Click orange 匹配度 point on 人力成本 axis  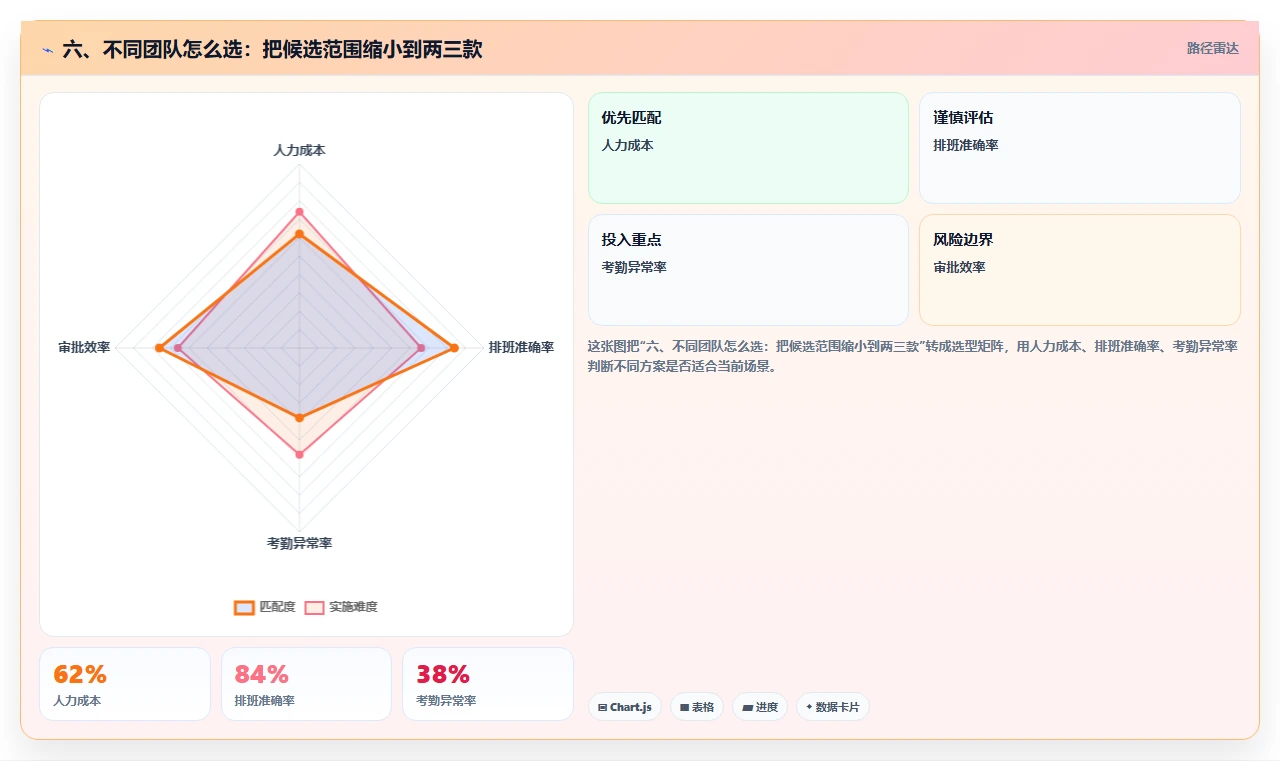click(299, 234)
